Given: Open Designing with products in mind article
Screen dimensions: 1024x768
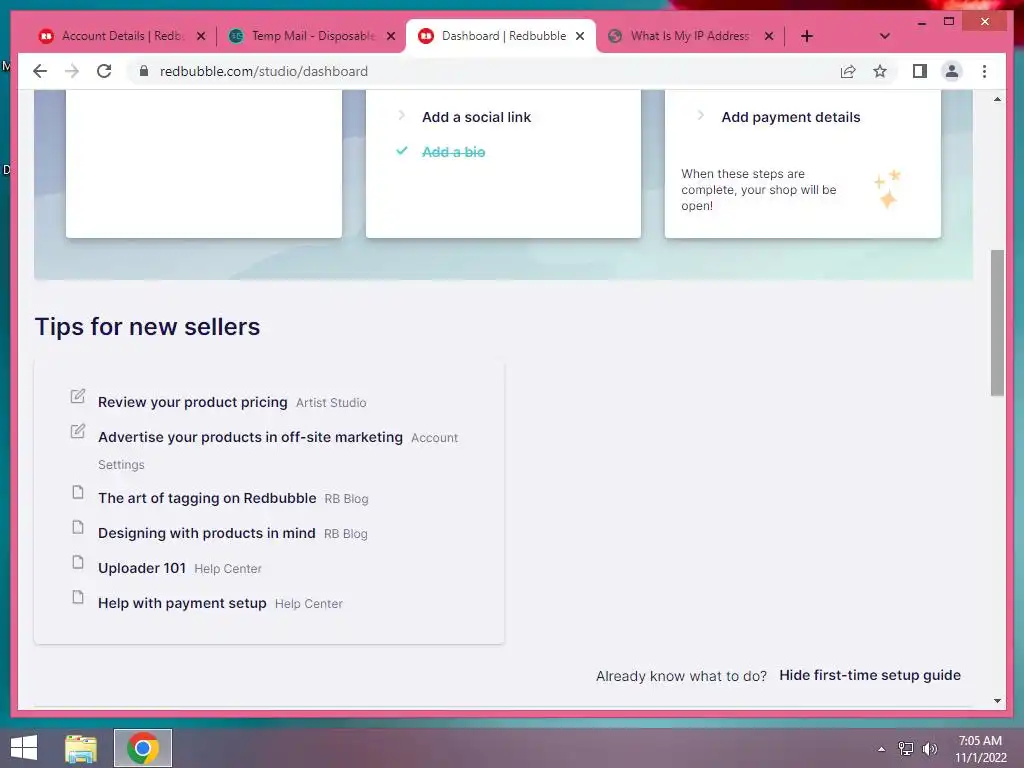Looking at the screenshot, I should (206, 533).
